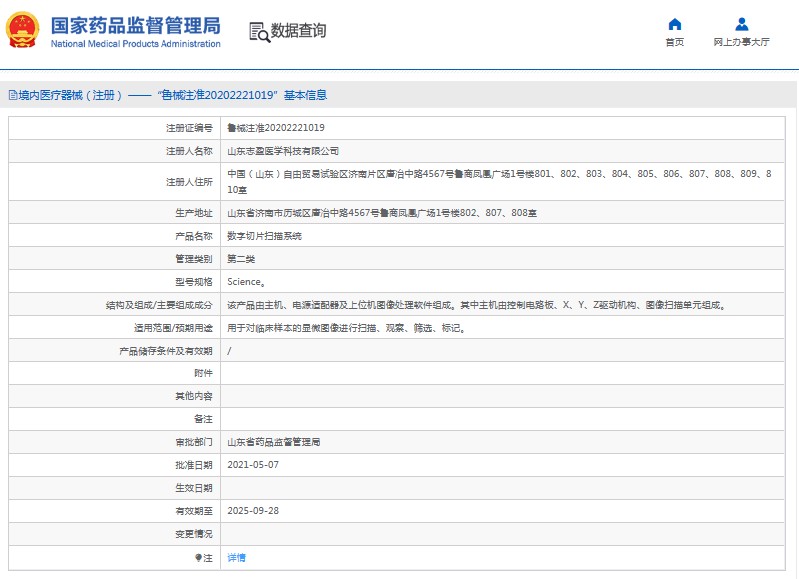This screenshot has height=579, width=799.
Task: Click the slash value for 储存条件
Action: point(229,351)
